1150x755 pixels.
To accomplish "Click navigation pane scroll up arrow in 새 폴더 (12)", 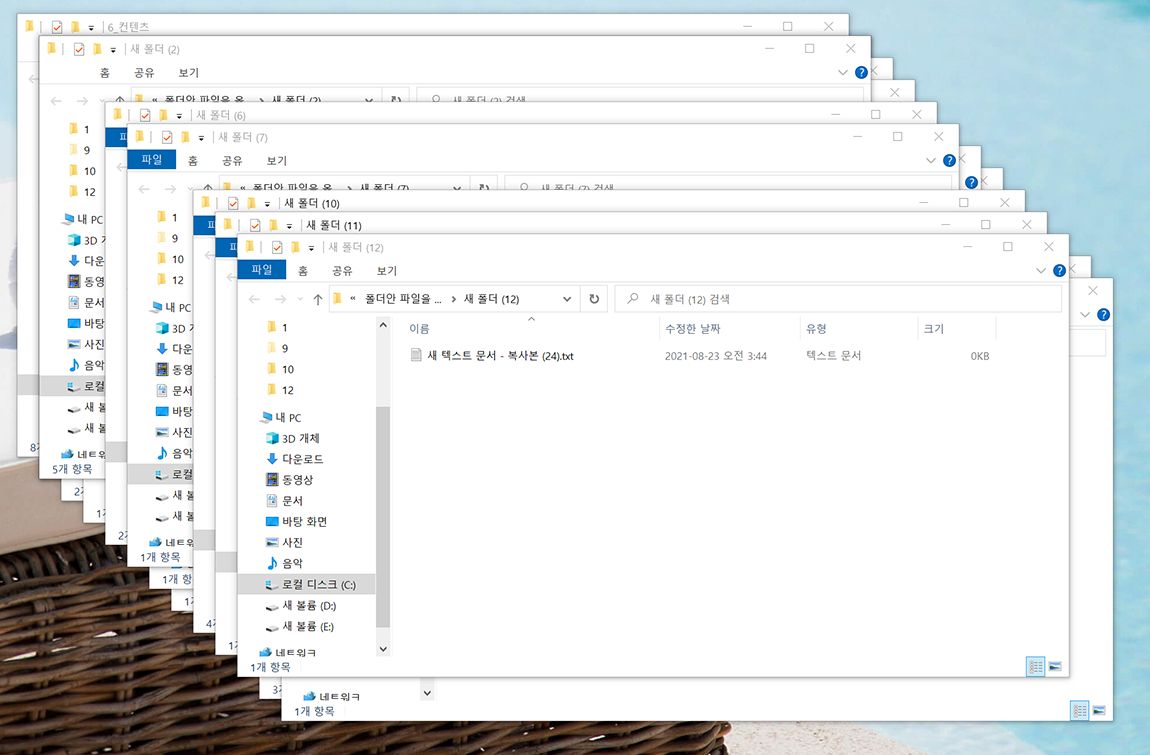I will 383,325.
